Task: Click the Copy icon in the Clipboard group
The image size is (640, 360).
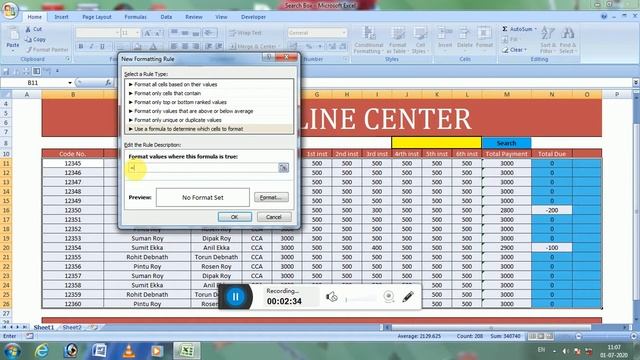Action: [28, 40]
